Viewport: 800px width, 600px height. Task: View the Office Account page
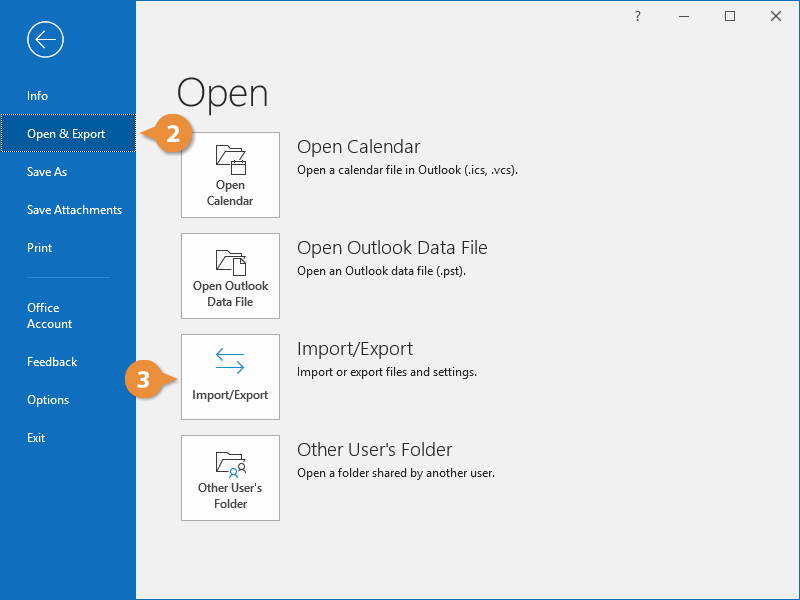(x=50, y=316)
